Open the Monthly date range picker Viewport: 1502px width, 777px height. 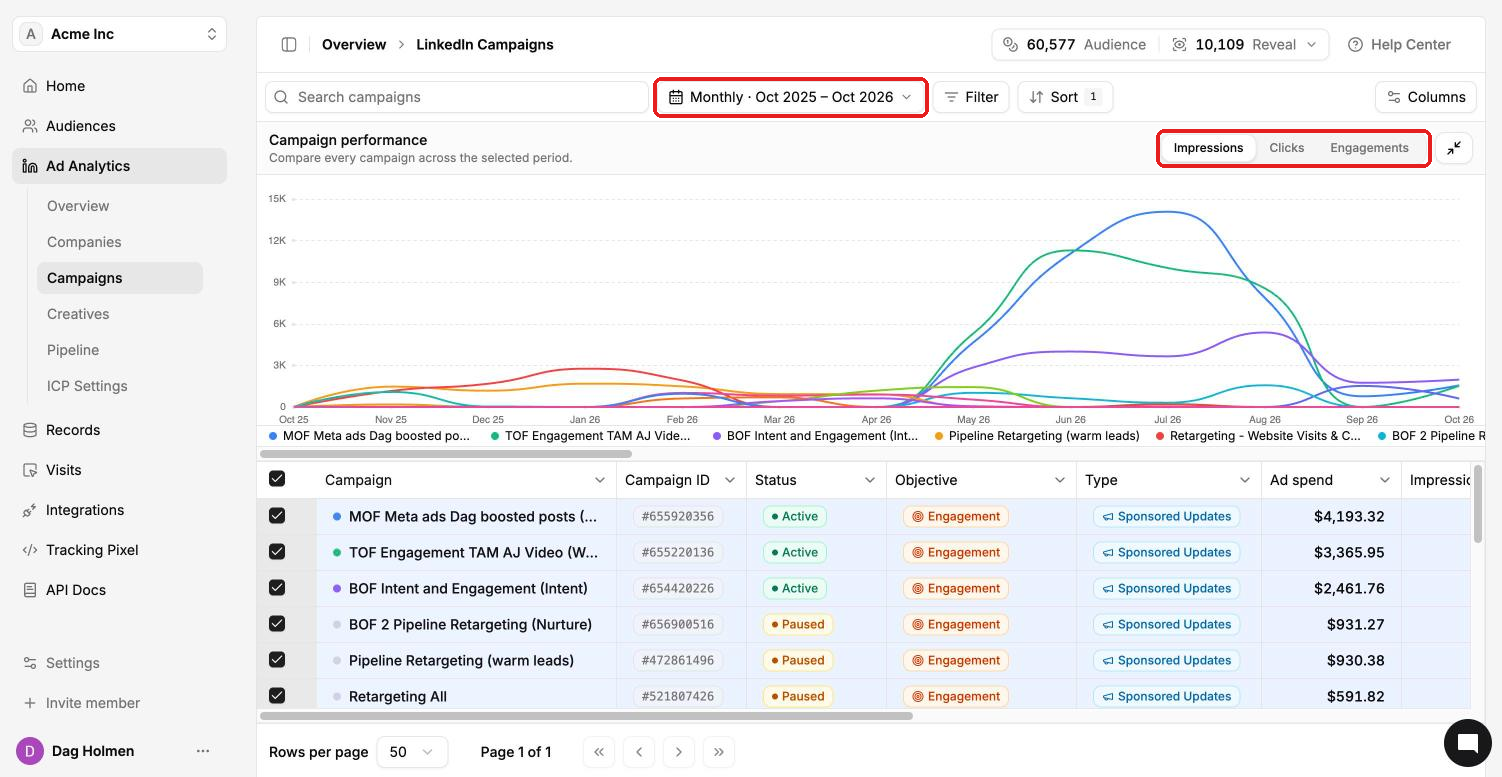[x=790, y=97]
